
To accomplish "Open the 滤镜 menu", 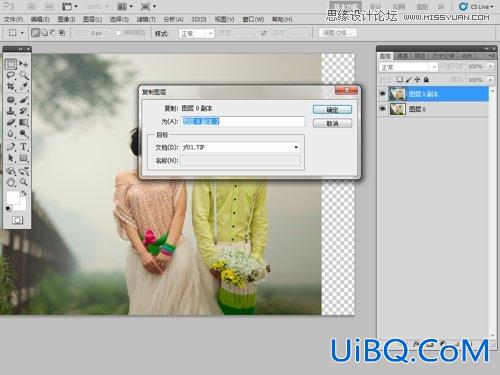I will point(146,20).
